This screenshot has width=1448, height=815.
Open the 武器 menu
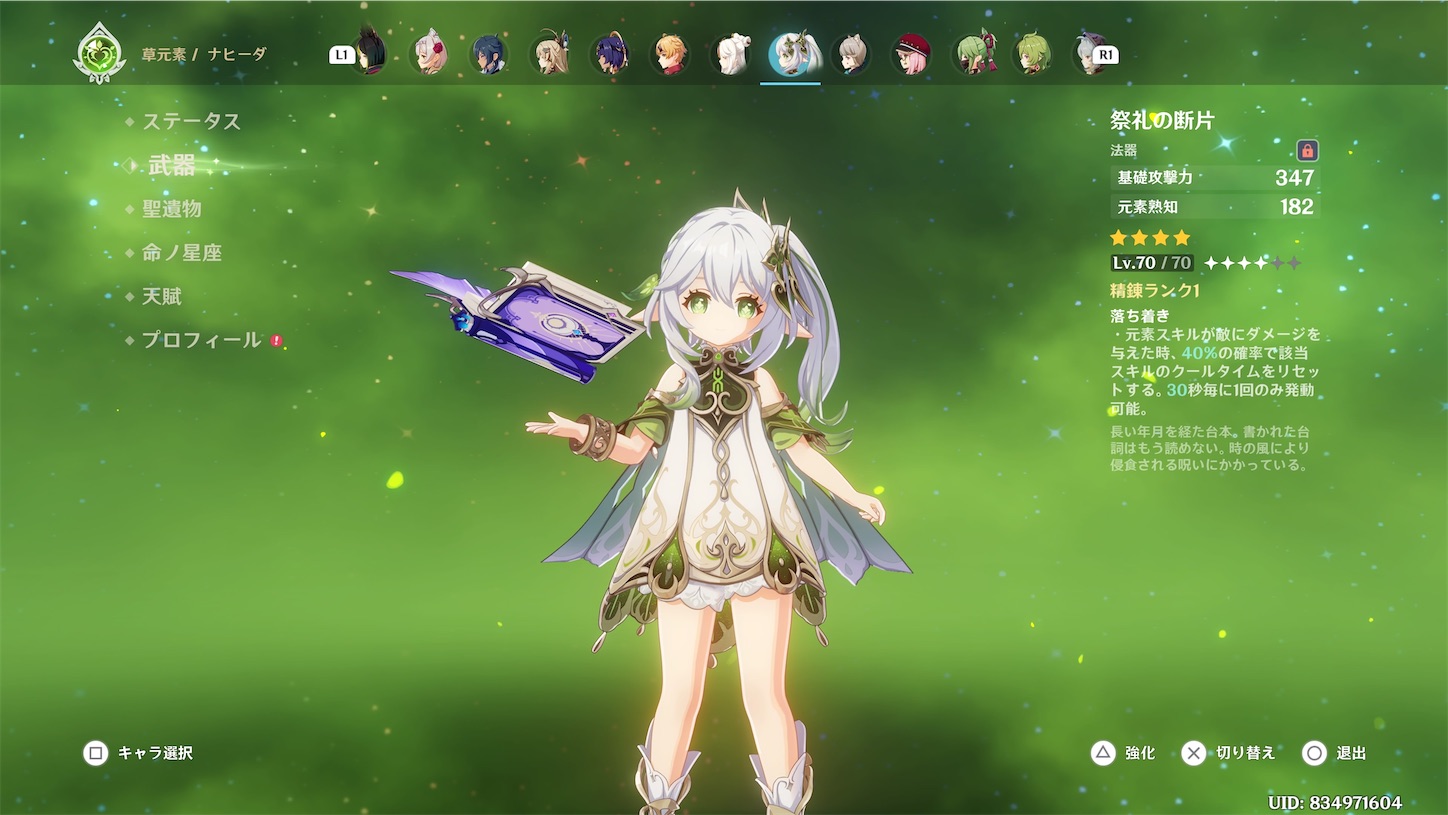click(x=172, y=165)
